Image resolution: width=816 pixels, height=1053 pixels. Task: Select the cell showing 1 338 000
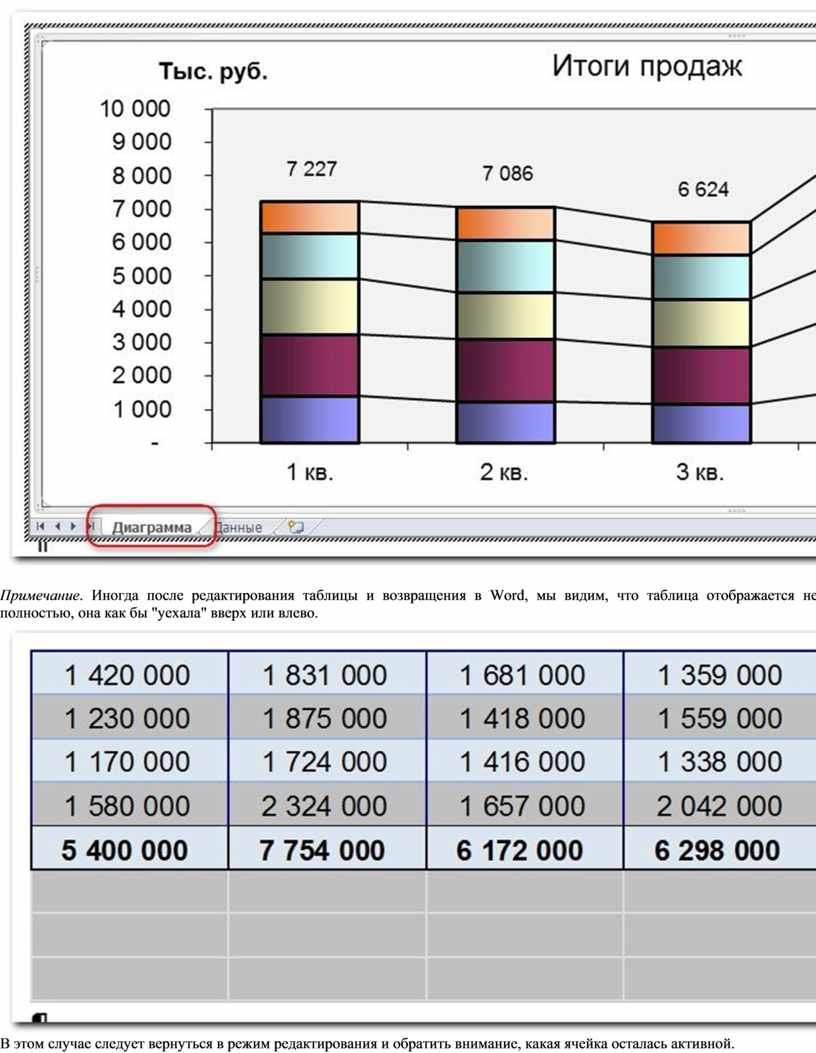point(720,762)
